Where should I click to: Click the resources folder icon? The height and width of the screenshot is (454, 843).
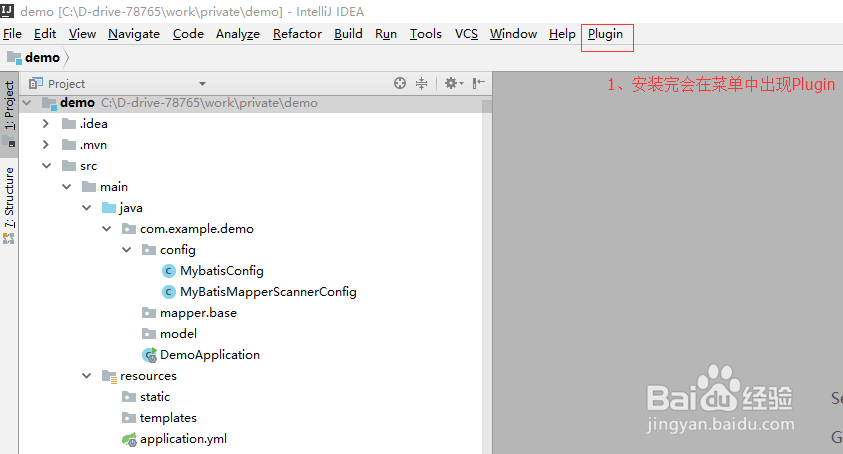[x=109, y=376]
